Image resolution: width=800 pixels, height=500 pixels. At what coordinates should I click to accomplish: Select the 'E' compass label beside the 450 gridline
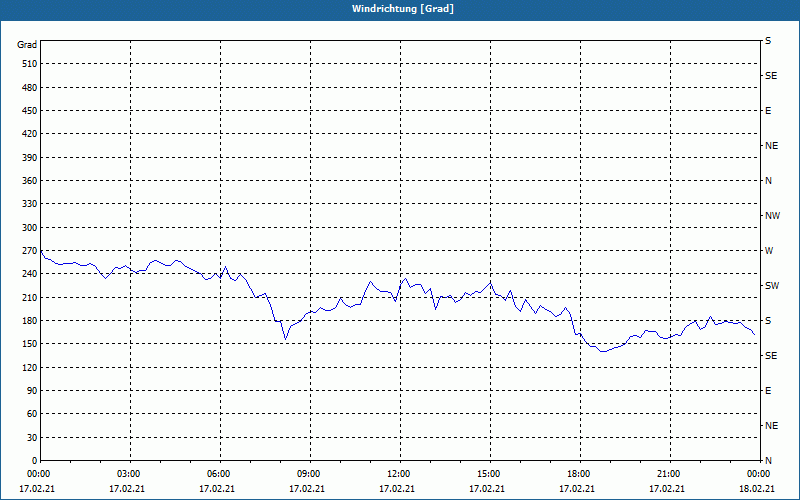tap(768, 111)
